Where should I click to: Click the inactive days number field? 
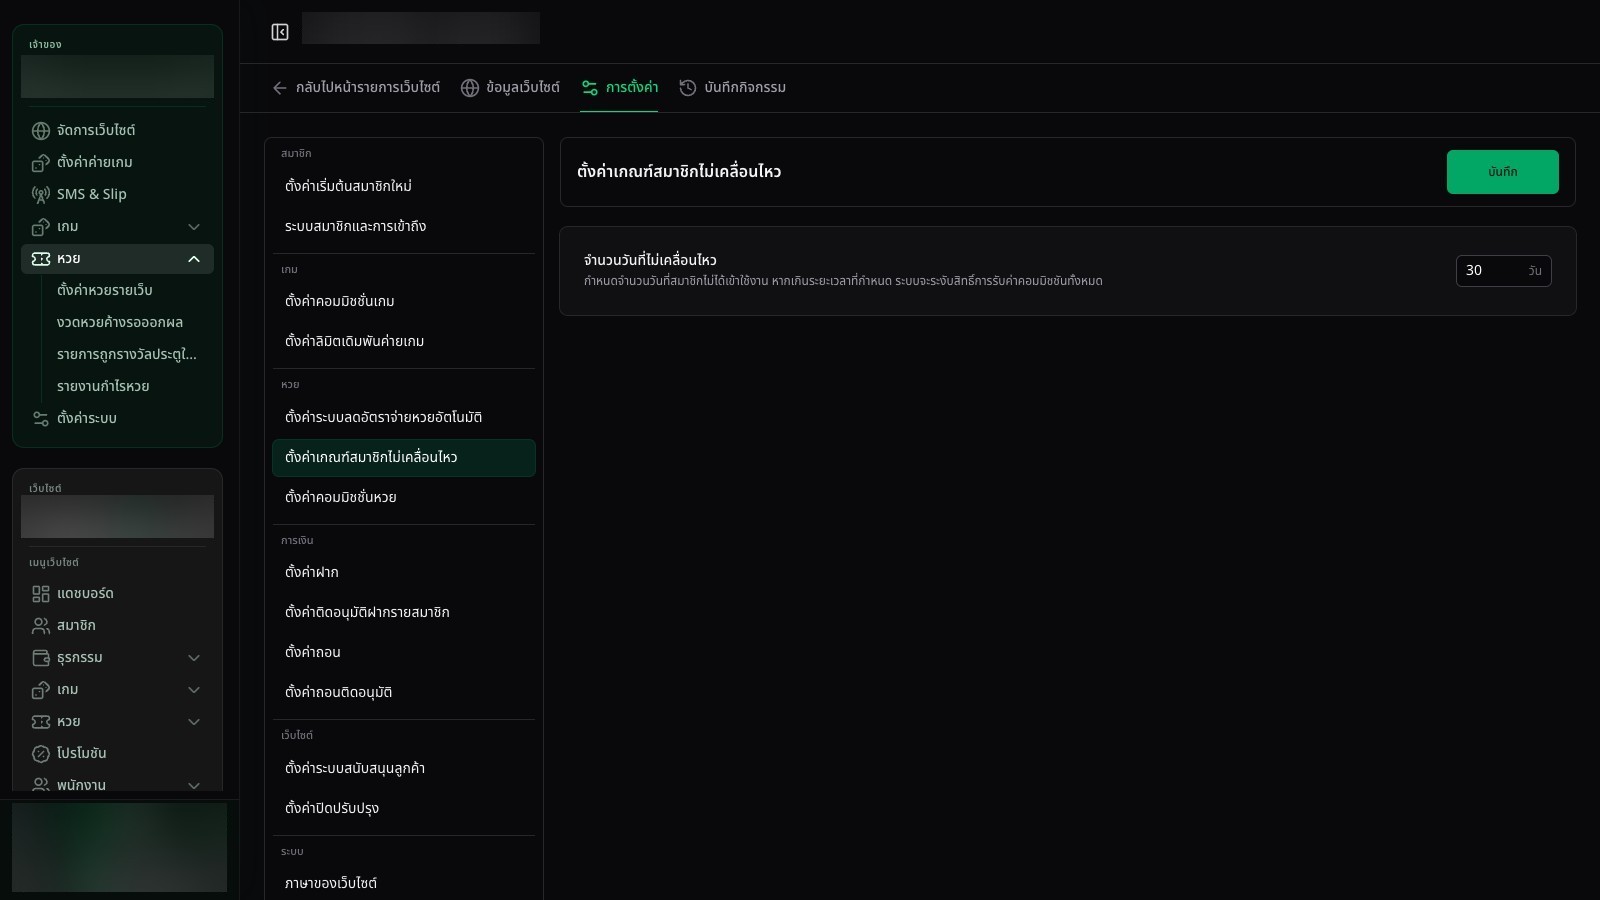click(1503, 271)
